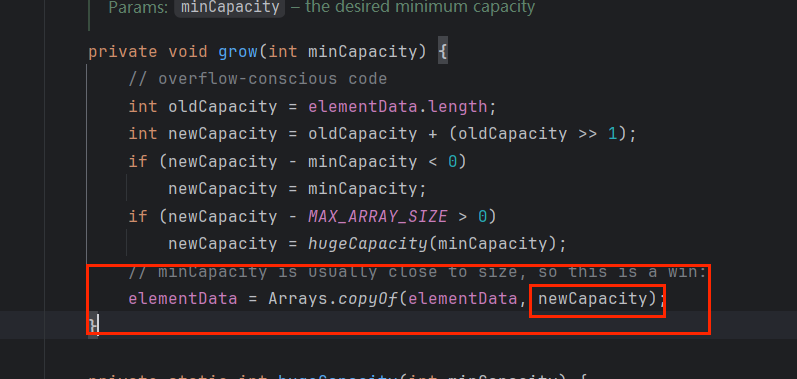Click the 0 in 'minCapacity < 0'
Screen dimensions: 797x379
[452, 161]
